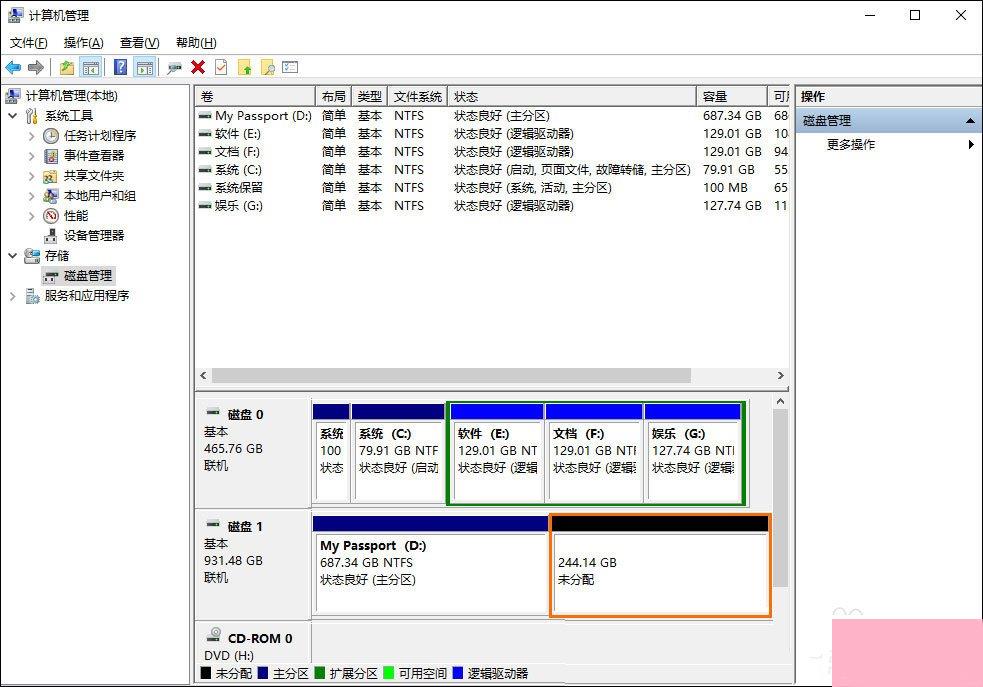Select the 文档 (F:) partition block
Image resolution: width=983 pixels, height=687 pixels.
[x=594, y=453]
